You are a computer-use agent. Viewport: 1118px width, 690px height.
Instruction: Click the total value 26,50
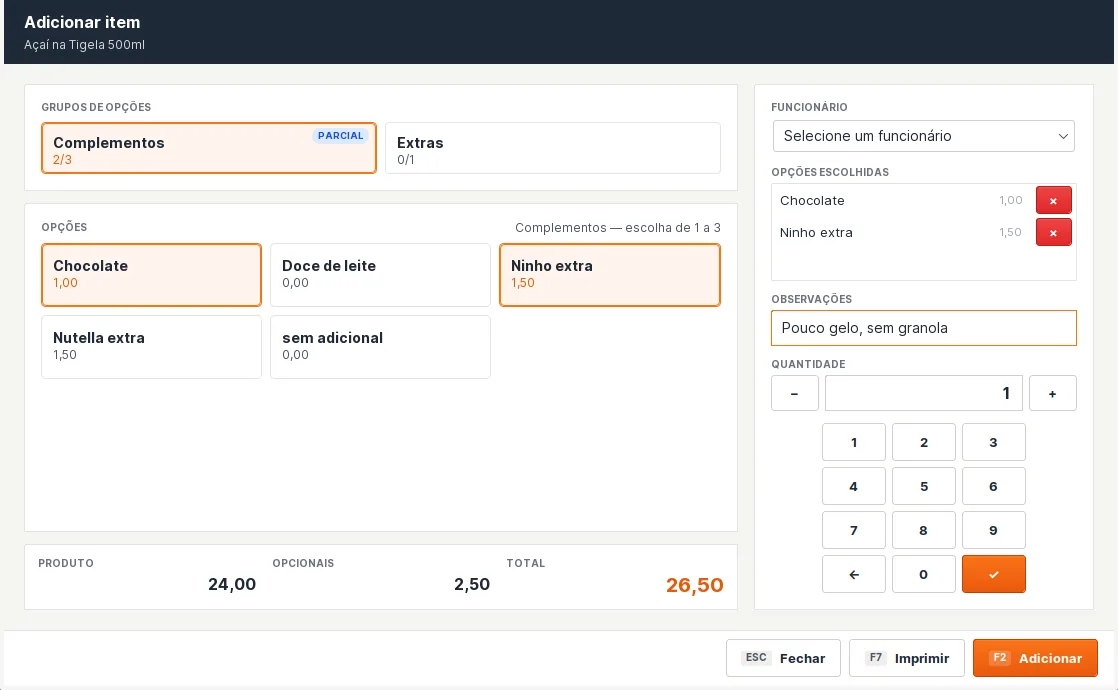[694, 585]
